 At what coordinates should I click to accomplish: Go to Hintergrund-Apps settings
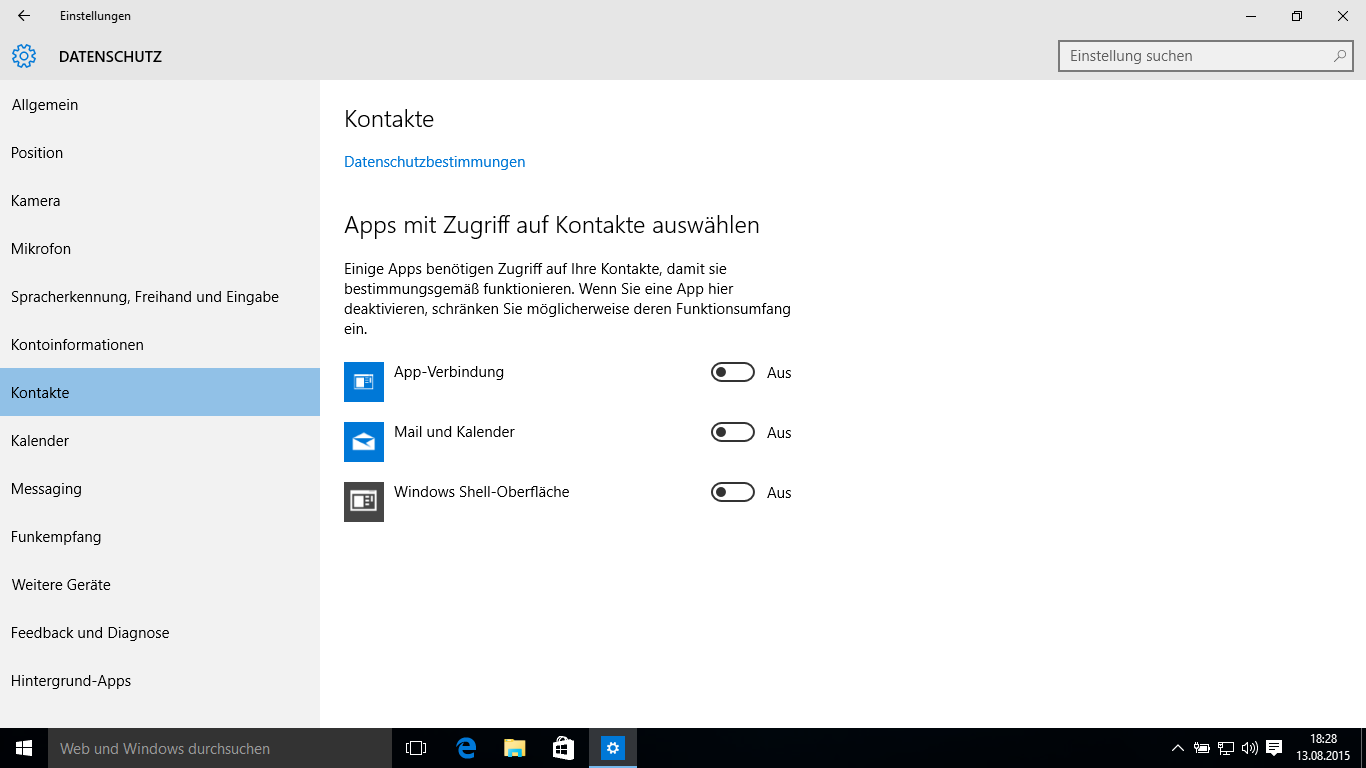pyautogui.click(x=71, y=681)
